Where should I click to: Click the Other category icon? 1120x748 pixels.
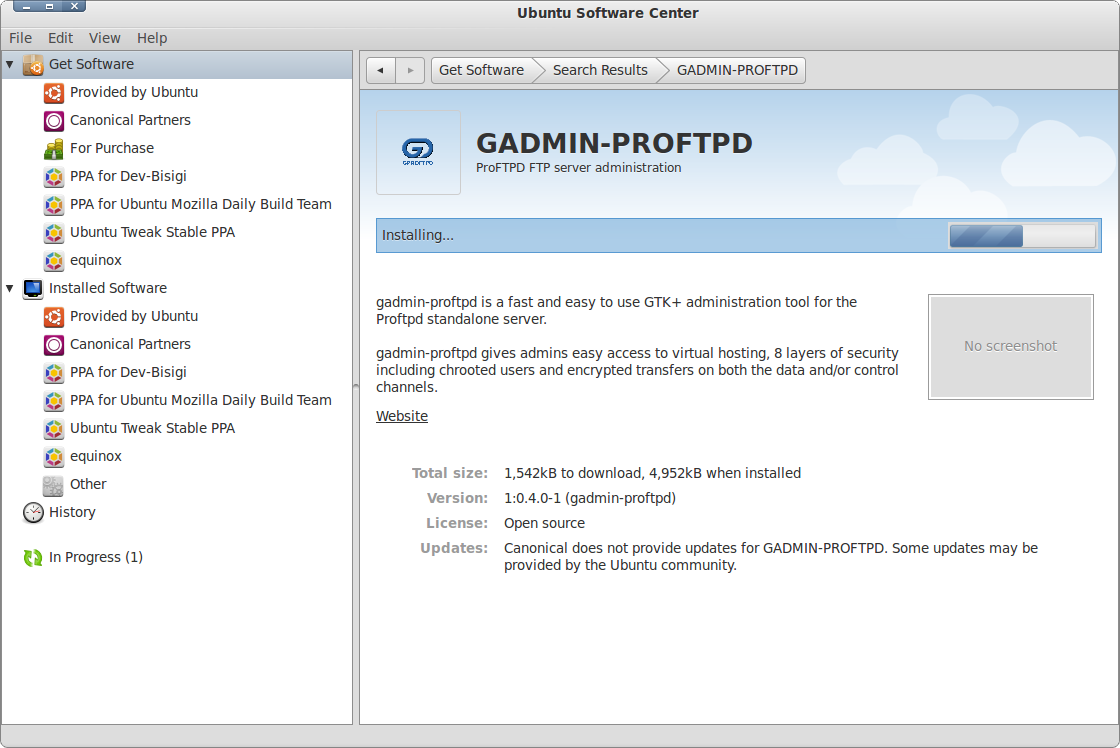53,485
